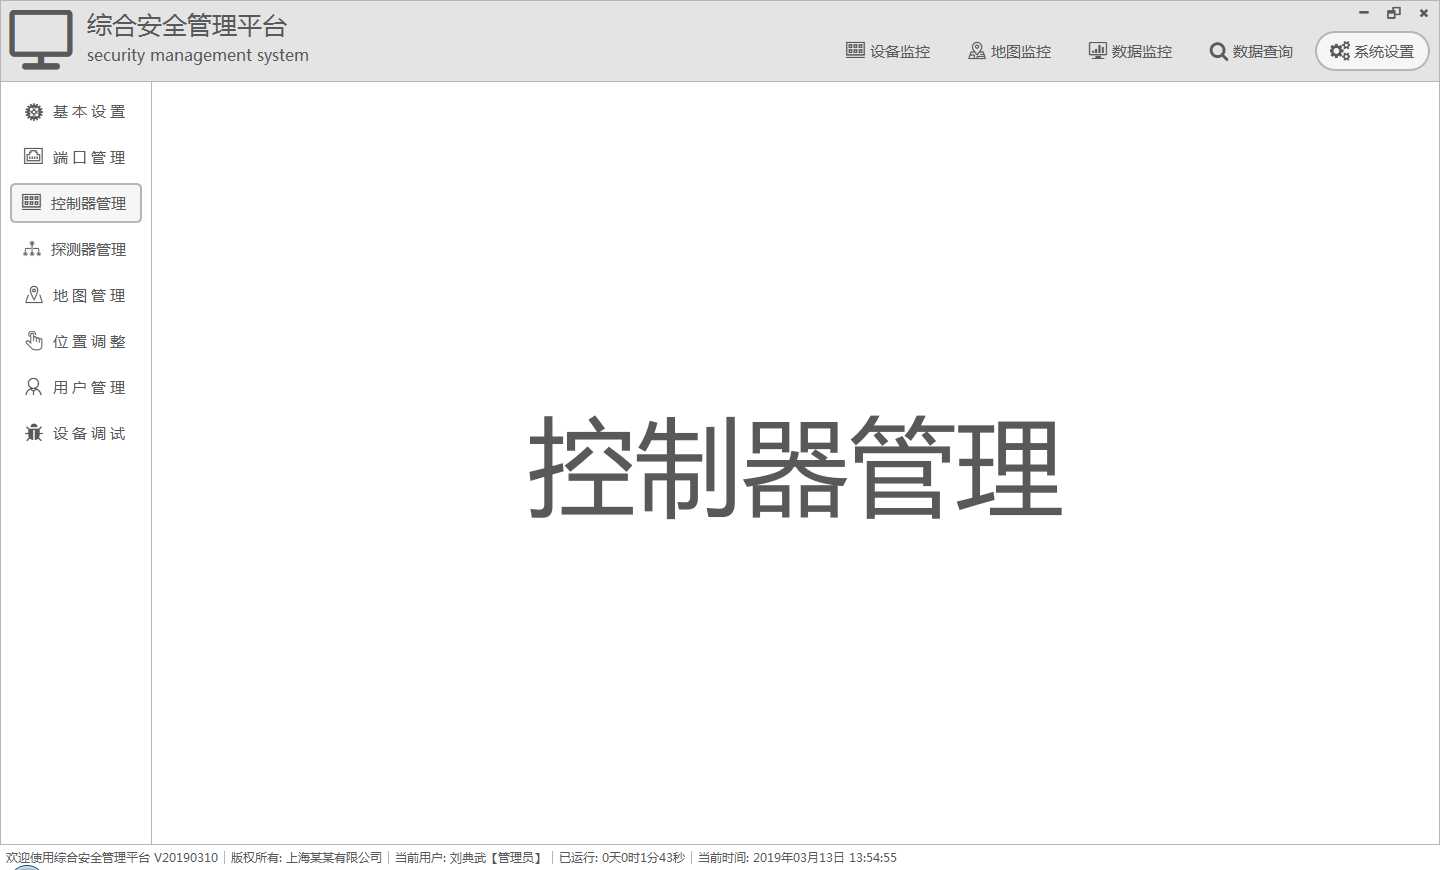This screenshot has height=870, width=1440.
Task: Click the 综合安全管理平台 title text
Action: pyautogui.click(x=187, y=25)
